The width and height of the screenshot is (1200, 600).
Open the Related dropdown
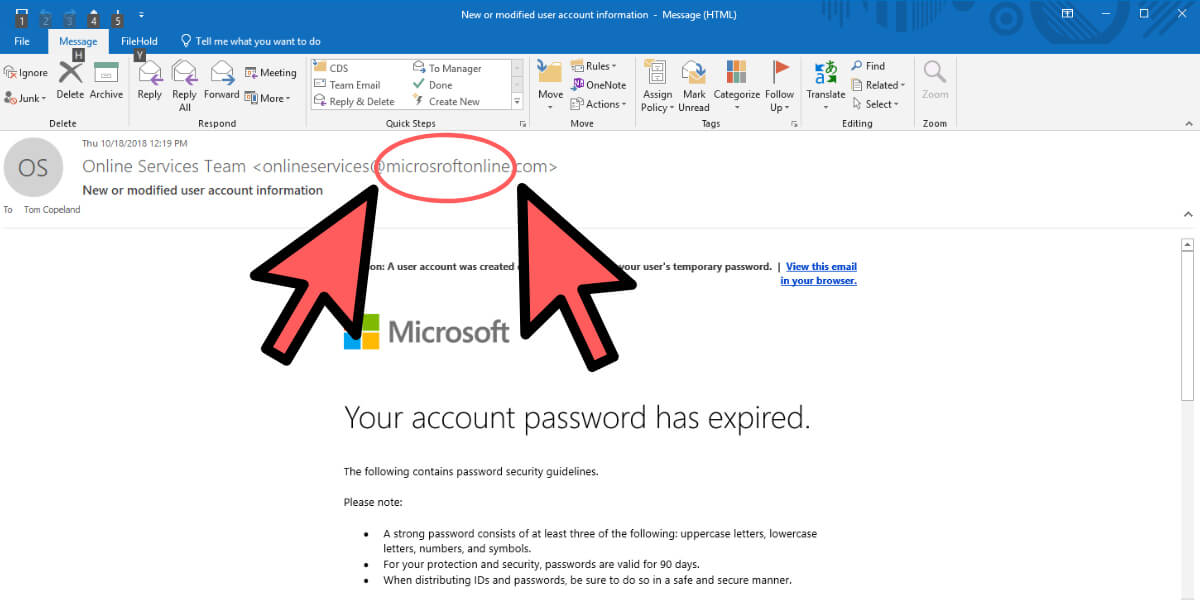pos(878,85)
